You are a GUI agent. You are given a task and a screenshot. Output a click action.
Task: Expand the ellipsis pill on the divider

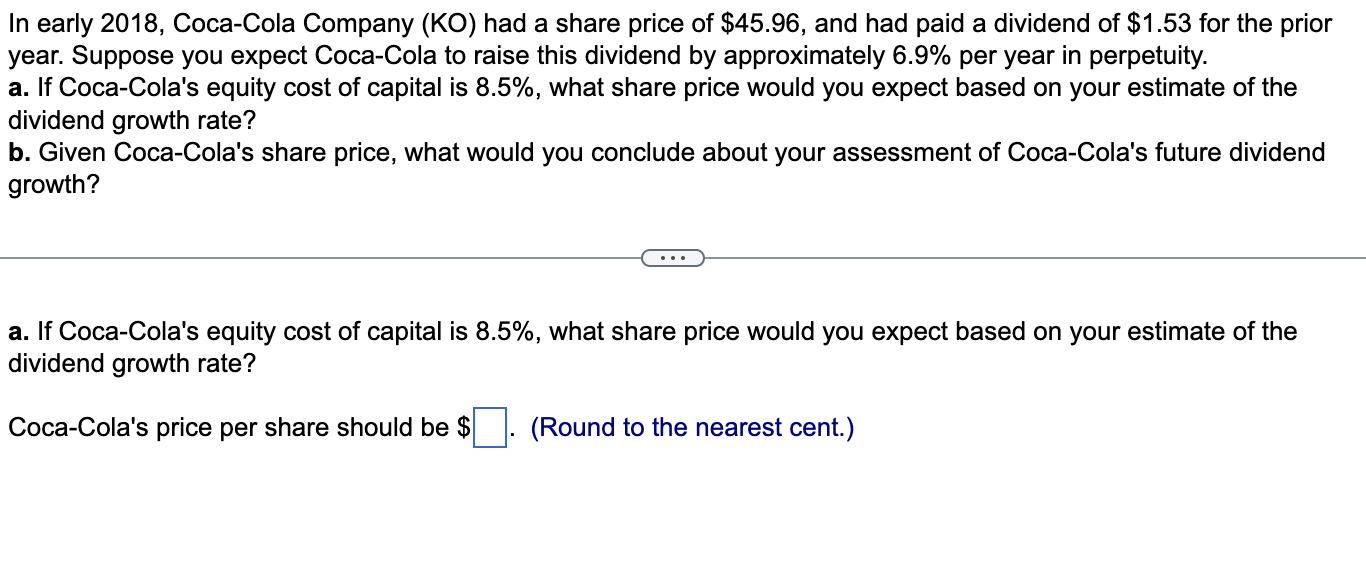pyautogui.click(x=673, y=259)
